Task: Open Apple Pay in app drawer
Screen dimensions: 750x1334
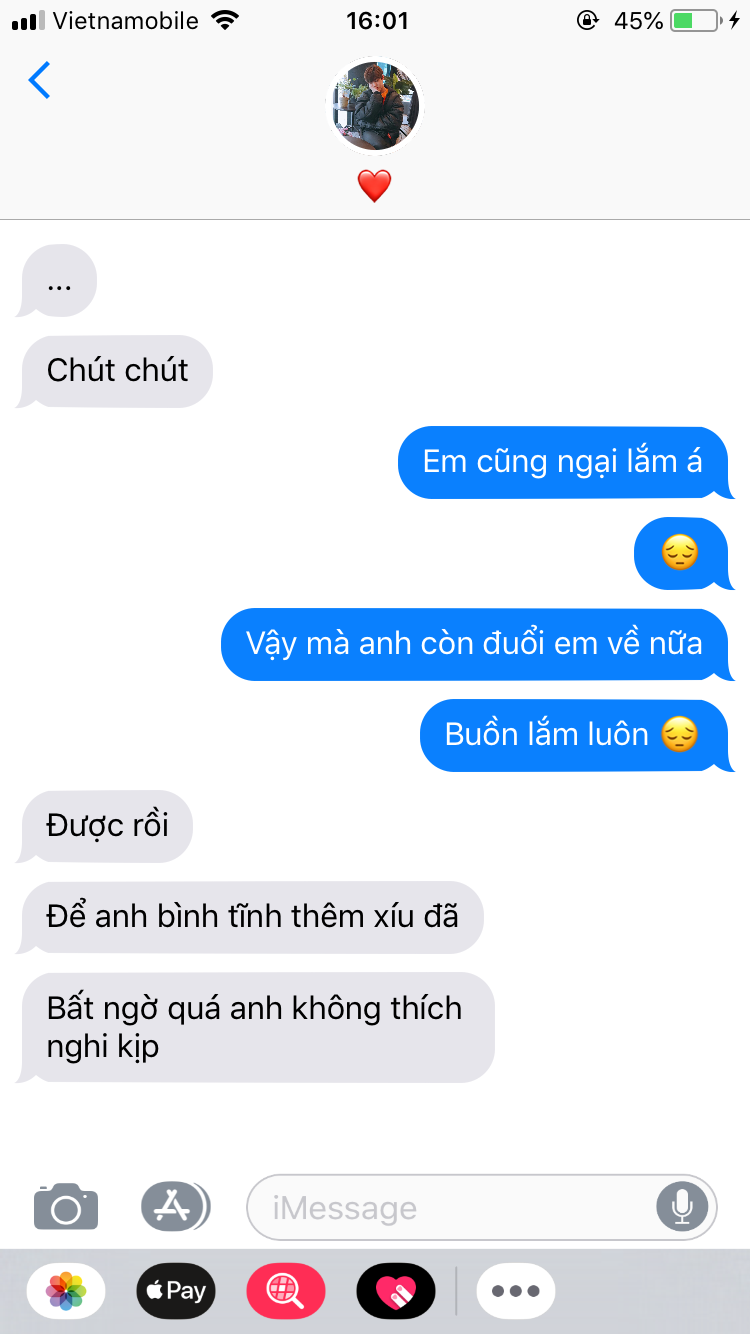Action: [x=176, y=1291]
